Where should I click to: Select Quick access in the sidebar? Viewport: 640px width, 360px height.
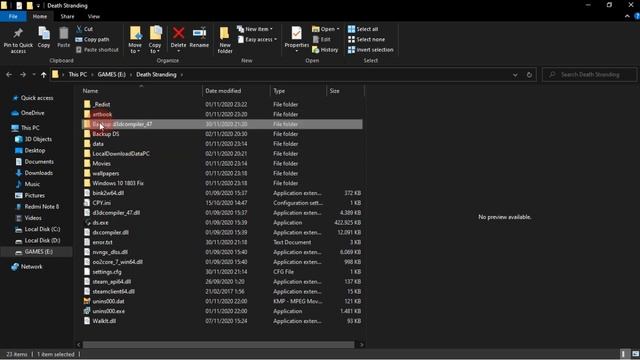pyautogui.click(x=37, y=98)
